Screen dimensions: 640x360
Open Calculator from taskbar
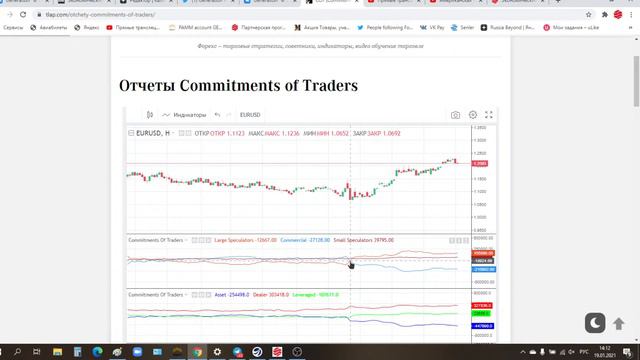[77, 352]
